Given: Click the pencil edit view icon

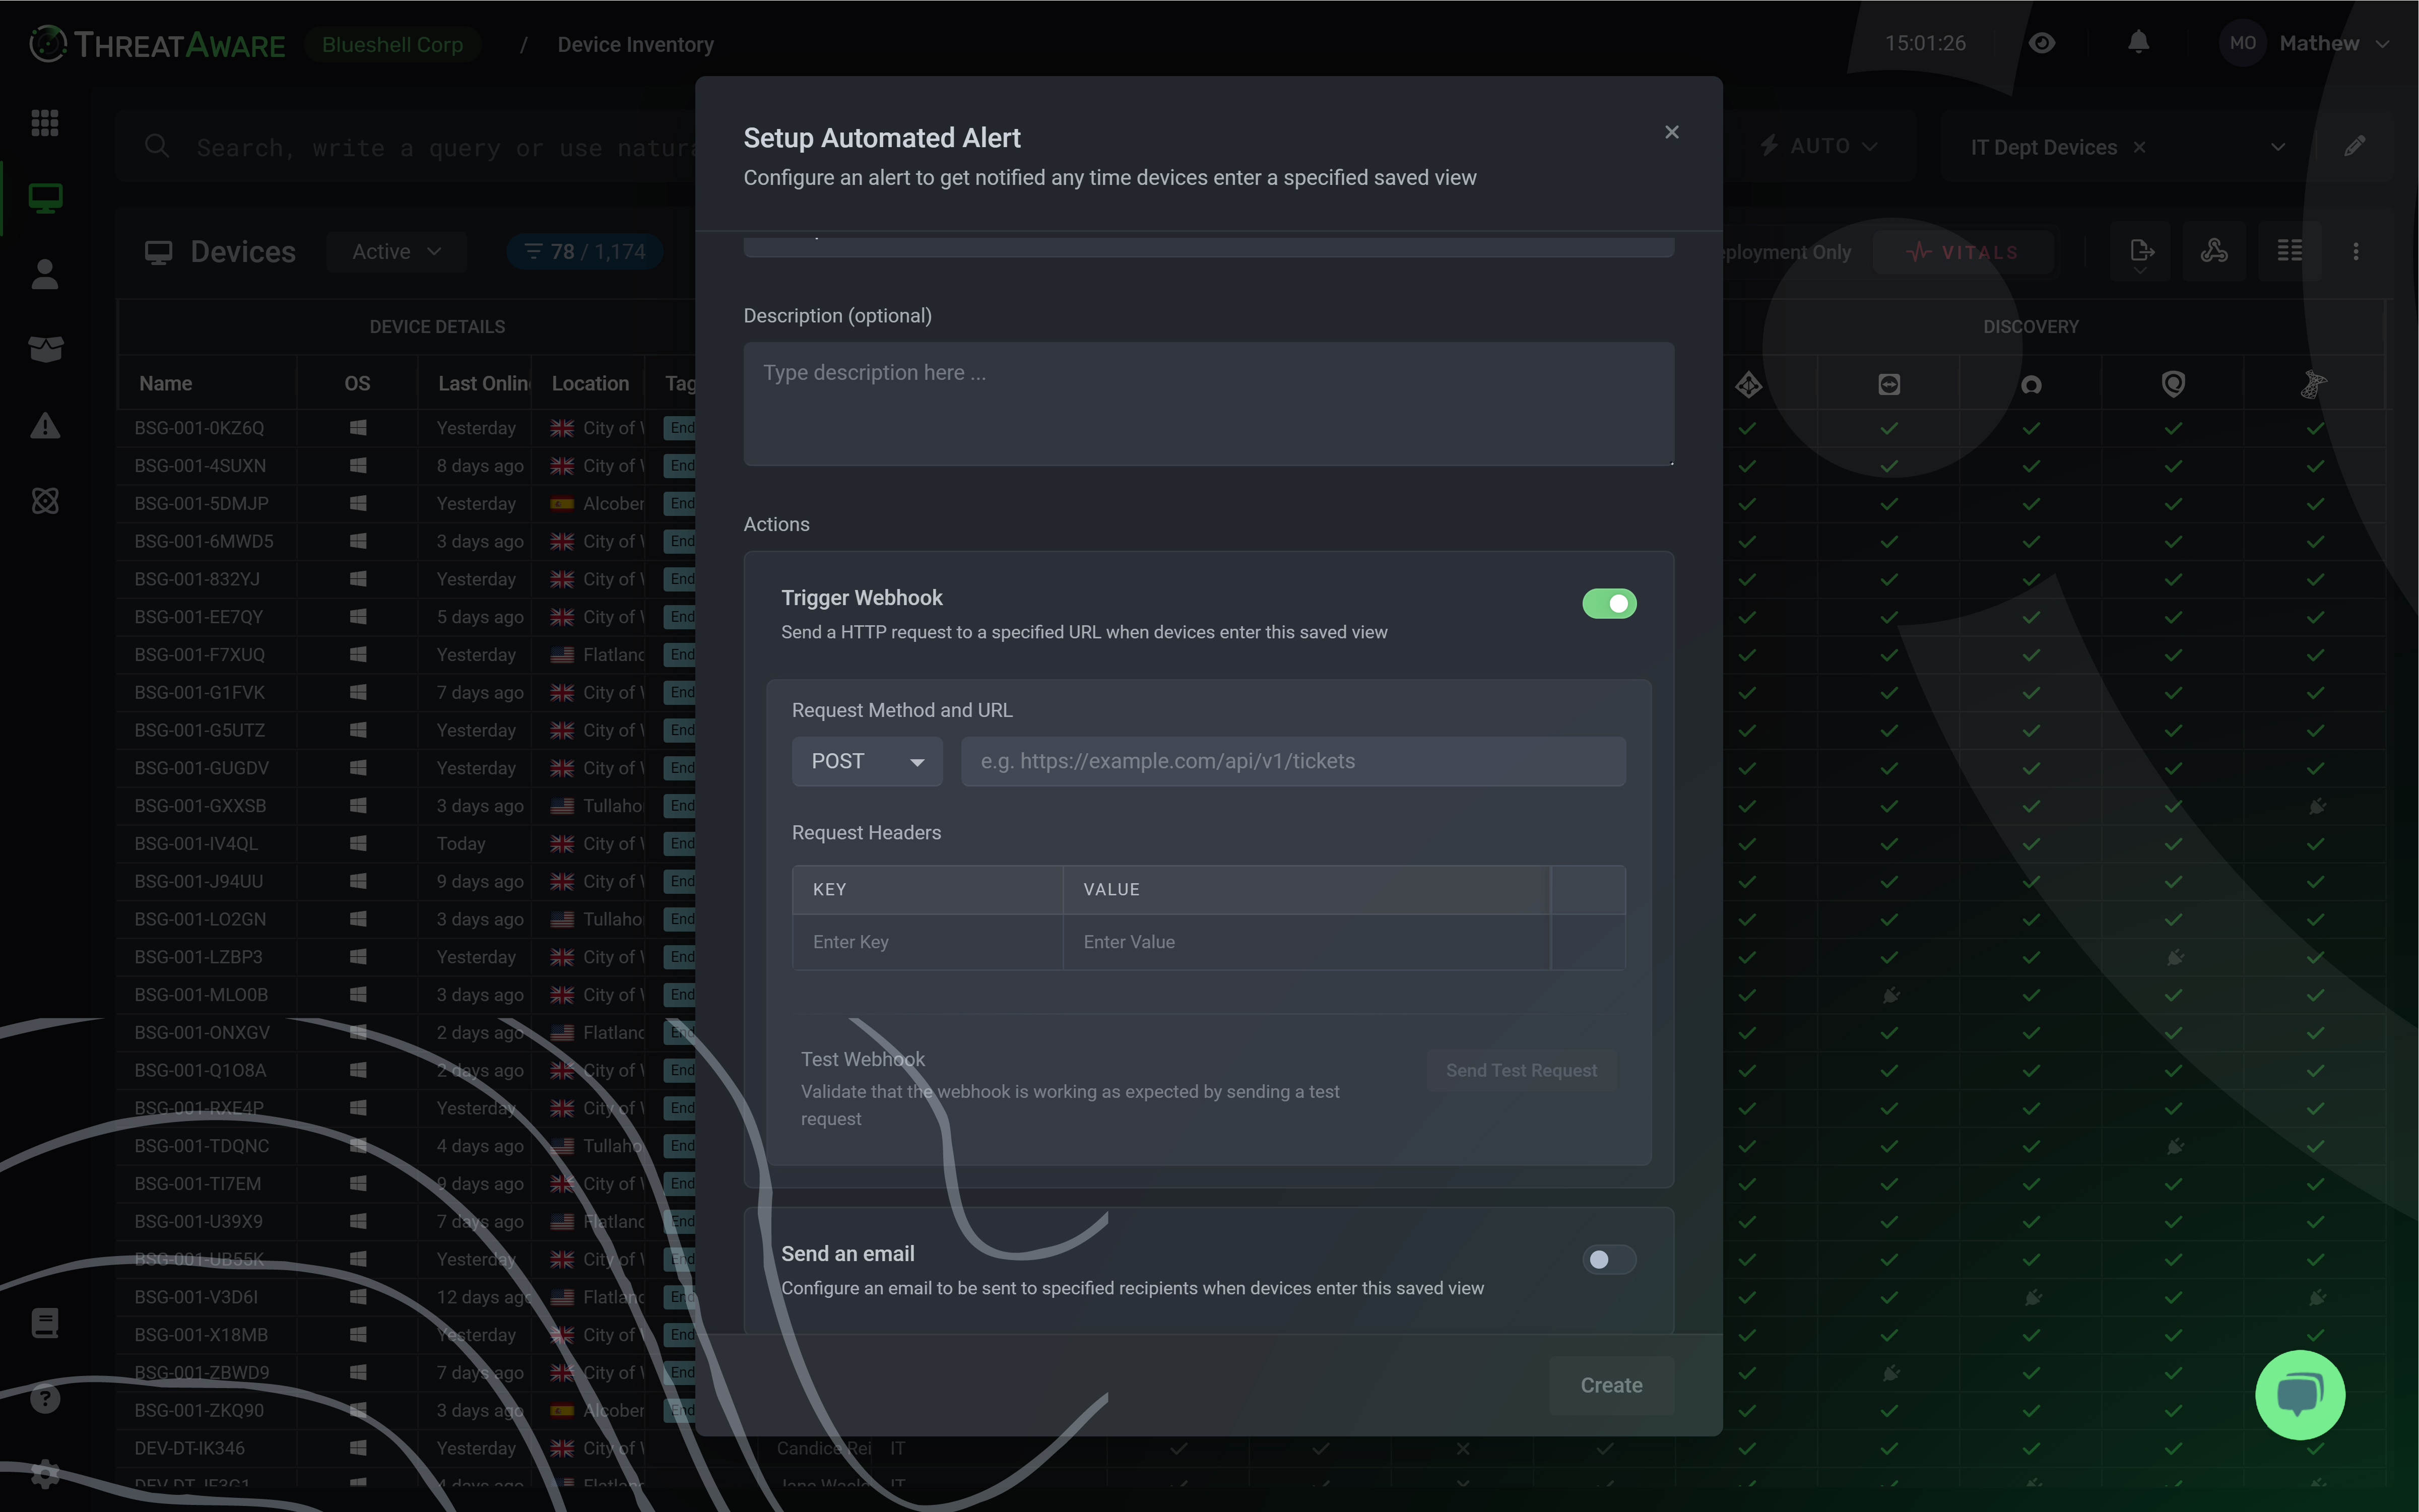Looking at the screenshot, I should [2354, 146].
